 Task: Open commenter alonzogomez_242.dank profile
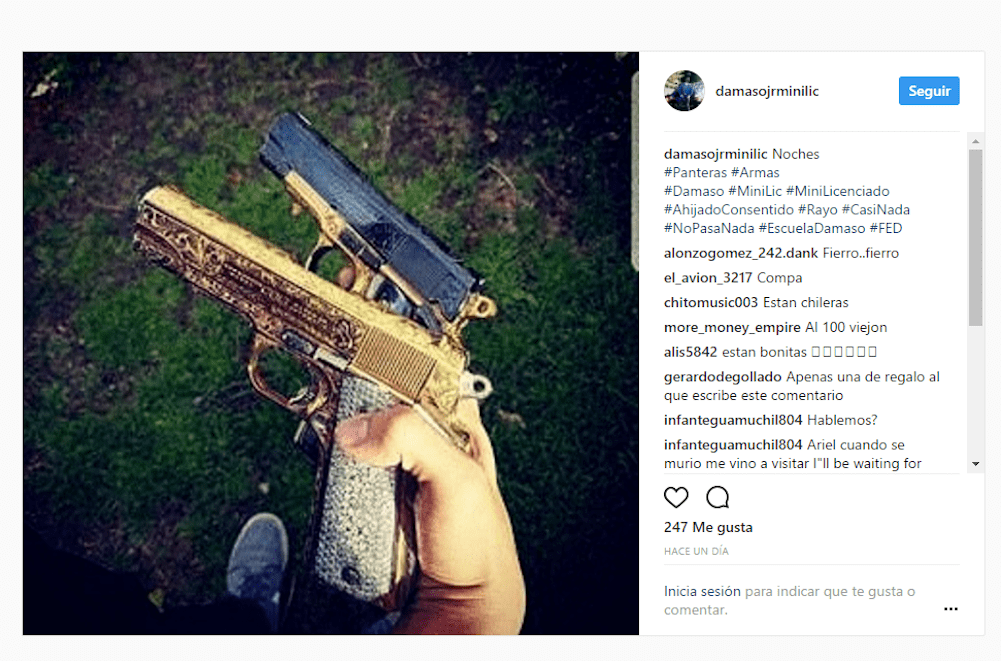(741, 253)
